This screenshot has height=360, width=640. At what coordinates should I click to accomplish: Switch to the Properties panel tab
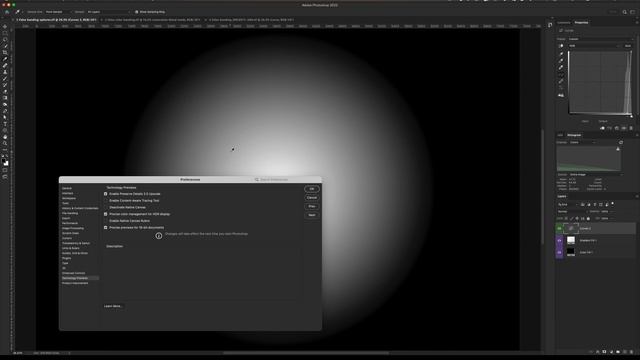pos(582,22)
